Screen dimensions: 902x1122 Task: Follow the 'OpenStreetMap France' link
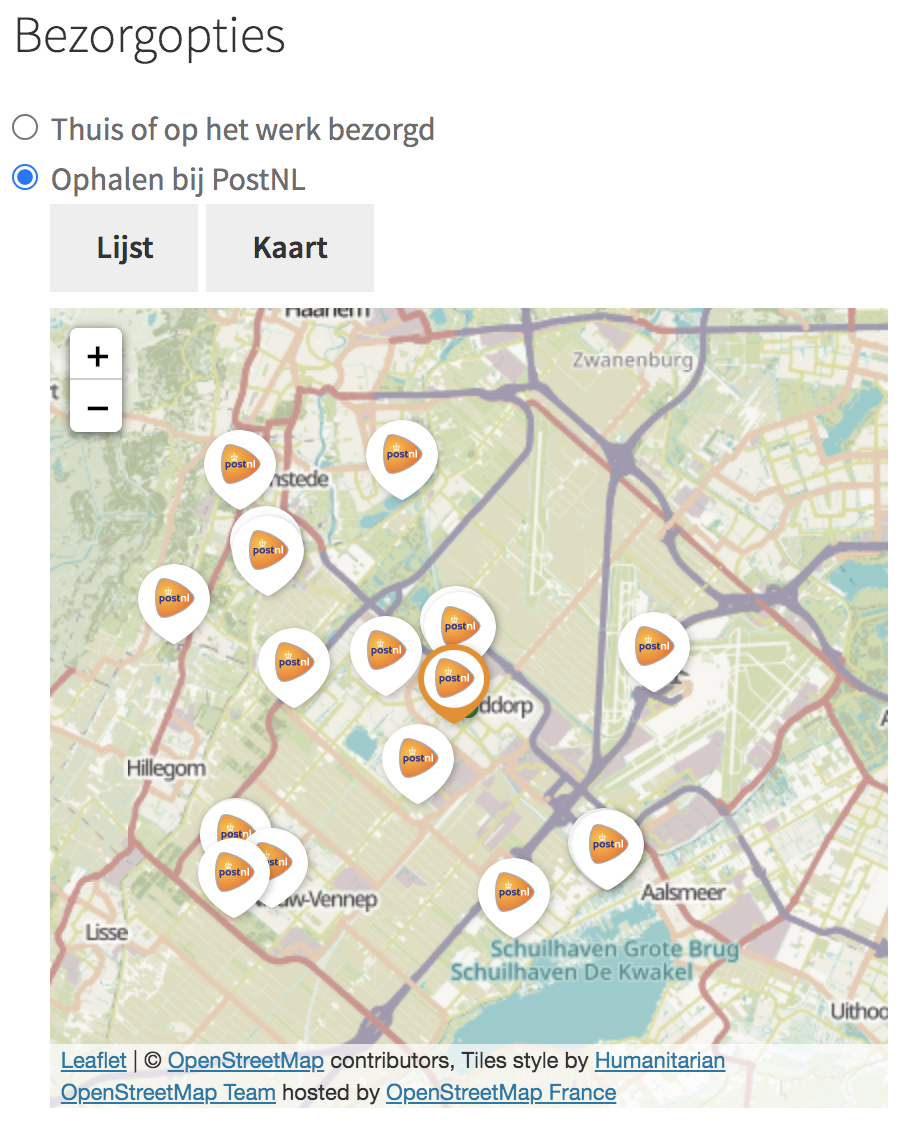tap(500, 1092)
